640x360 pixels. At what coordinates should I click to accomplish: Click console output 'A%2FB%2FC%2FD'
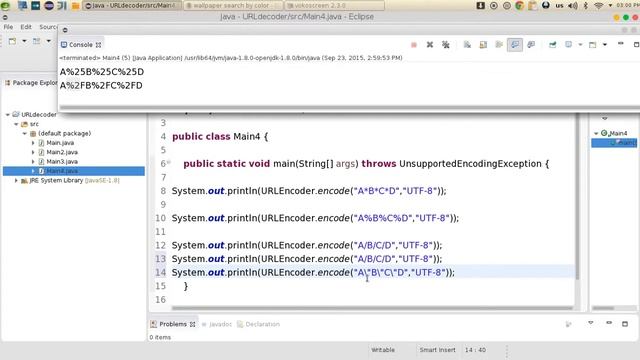click(x=101, y=86)
